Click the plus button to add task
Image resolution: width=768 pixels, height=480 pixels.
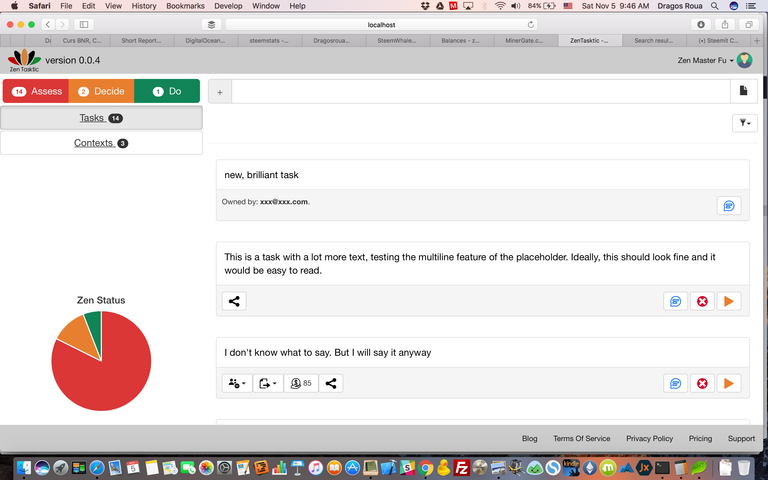pyautogui.click(x=220, y=92)
